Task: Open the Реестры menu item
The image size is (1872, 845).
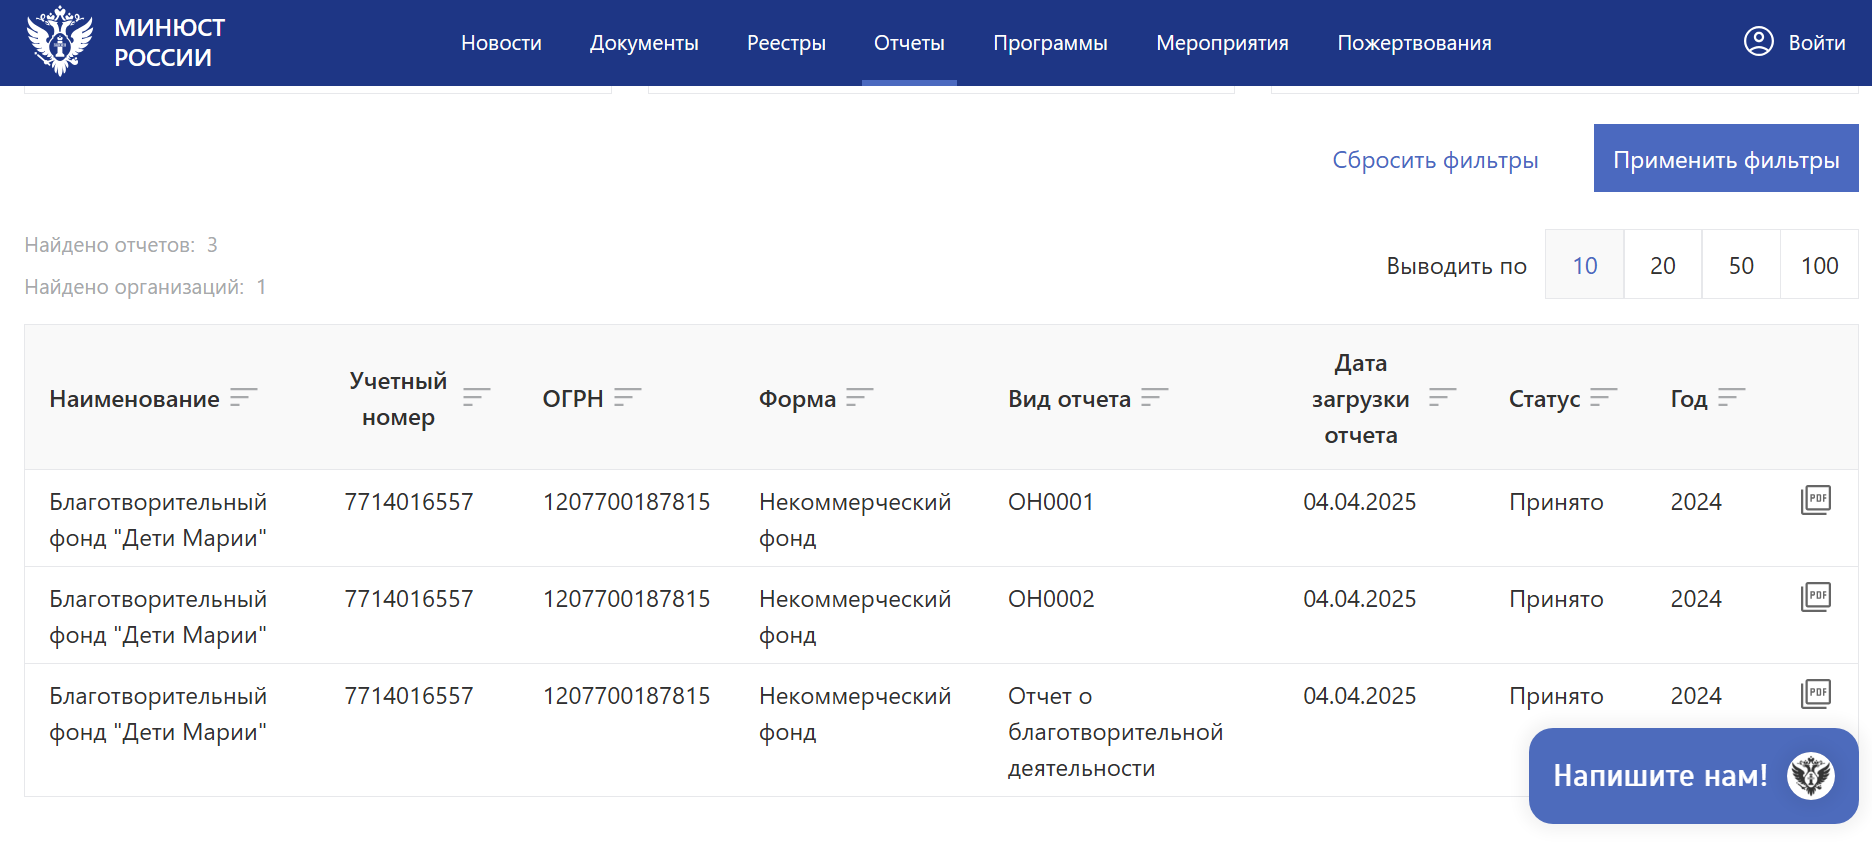Action: point(786,43)
